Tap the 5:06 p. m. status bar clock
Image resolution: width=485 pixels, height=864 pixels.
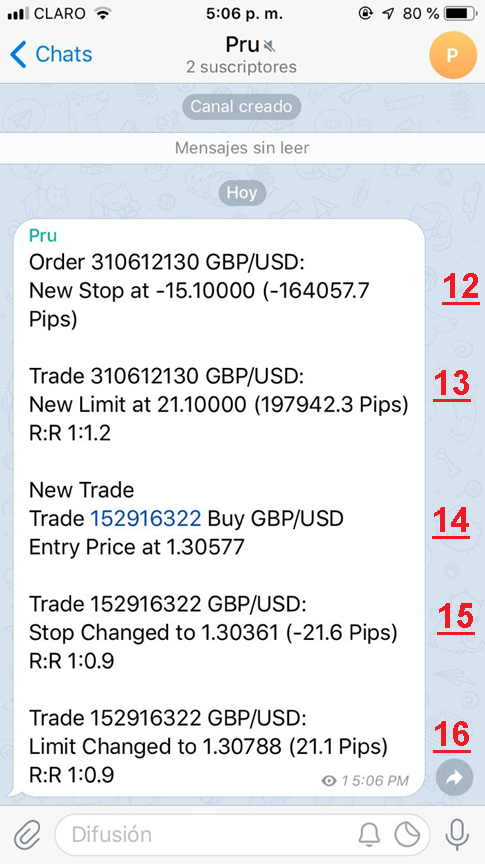[x=244, y=14]
